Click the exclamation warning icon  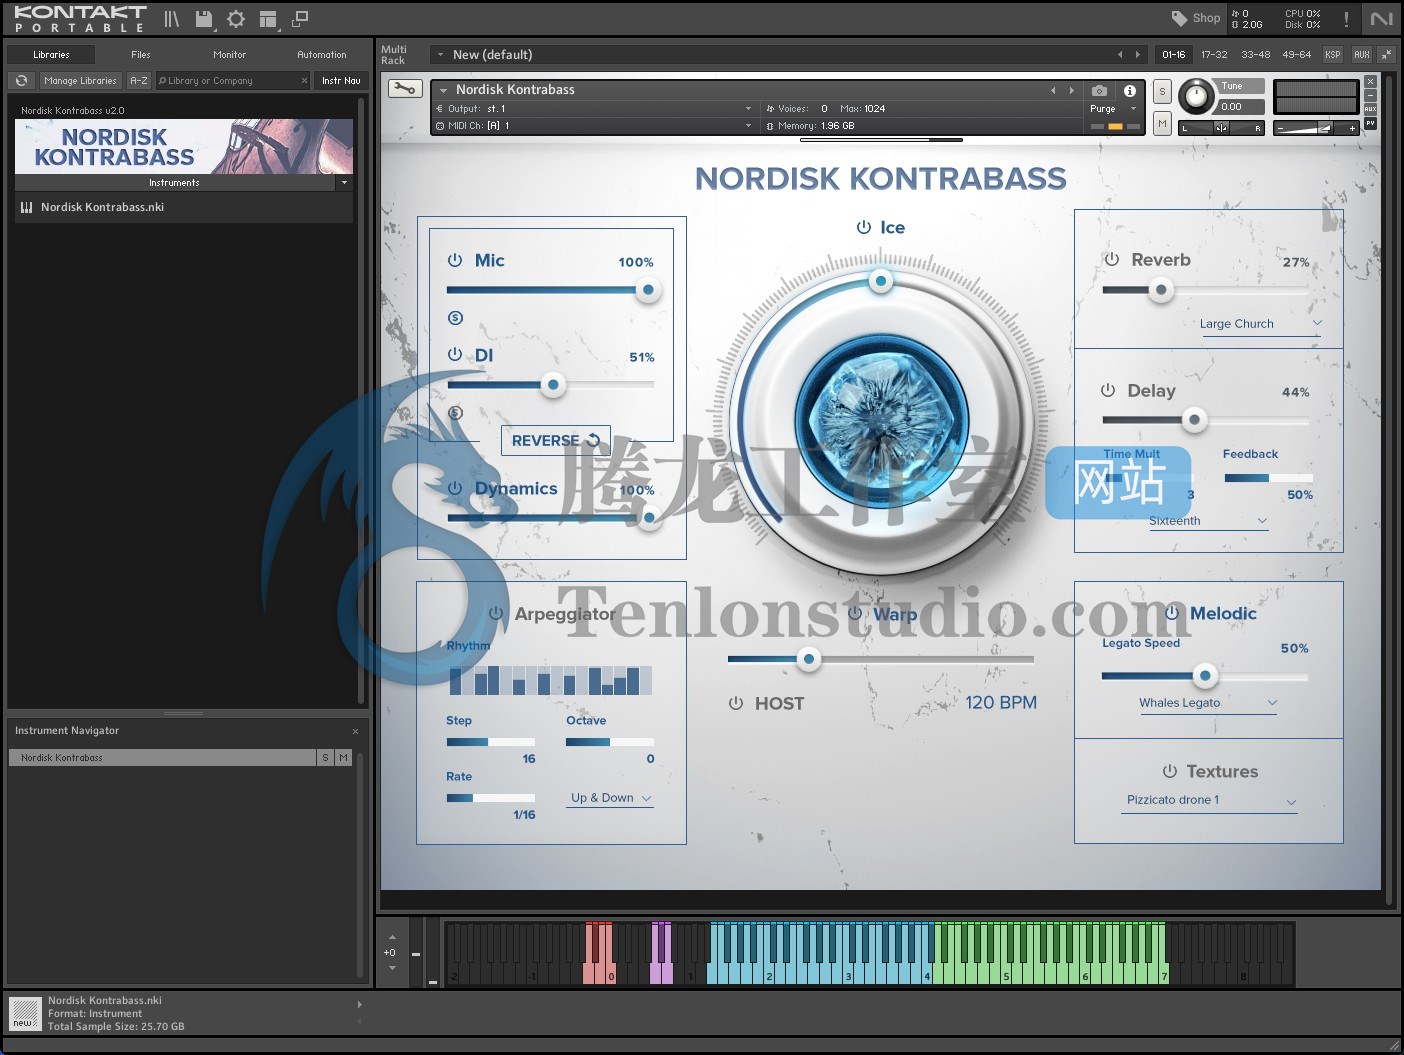(1346, 19)
